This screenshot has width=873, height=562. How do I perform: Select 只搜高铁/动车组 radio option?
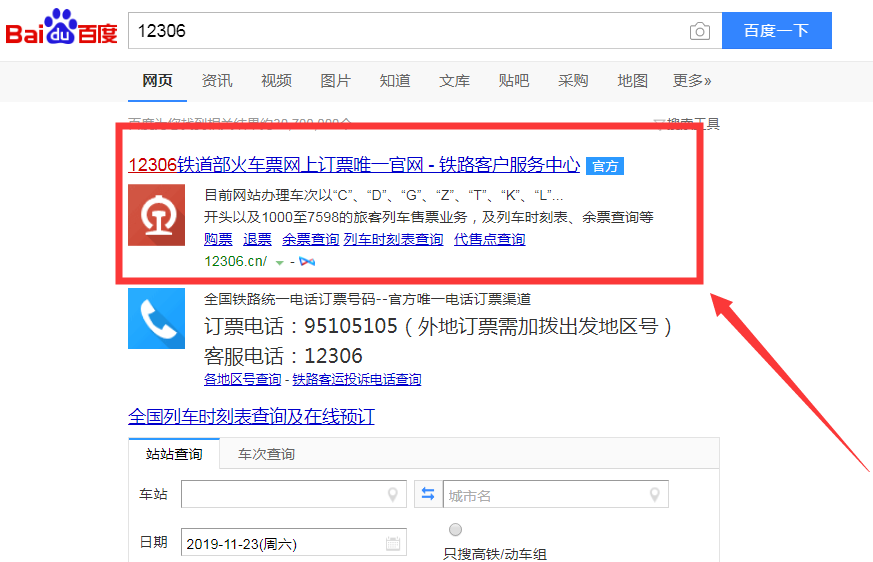coord(455,529)
